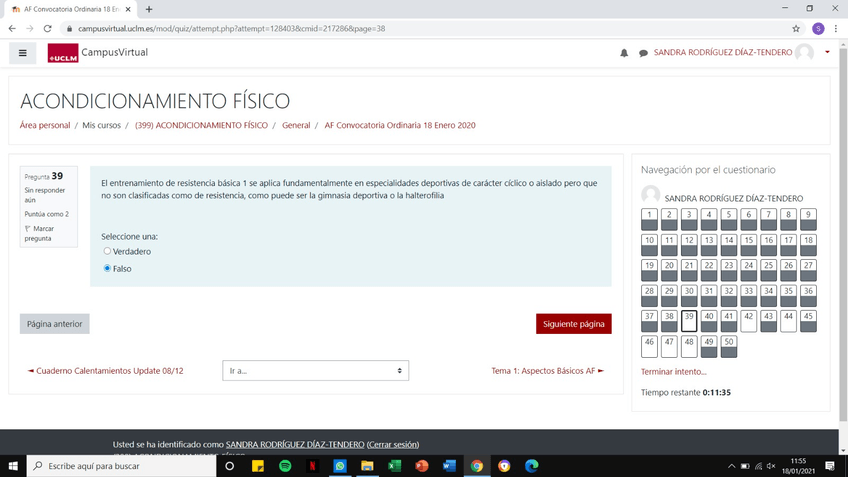Viewport: 848px width, 477px height.
Task: Open Spotify from taskbar
Action: click(285, 466)
